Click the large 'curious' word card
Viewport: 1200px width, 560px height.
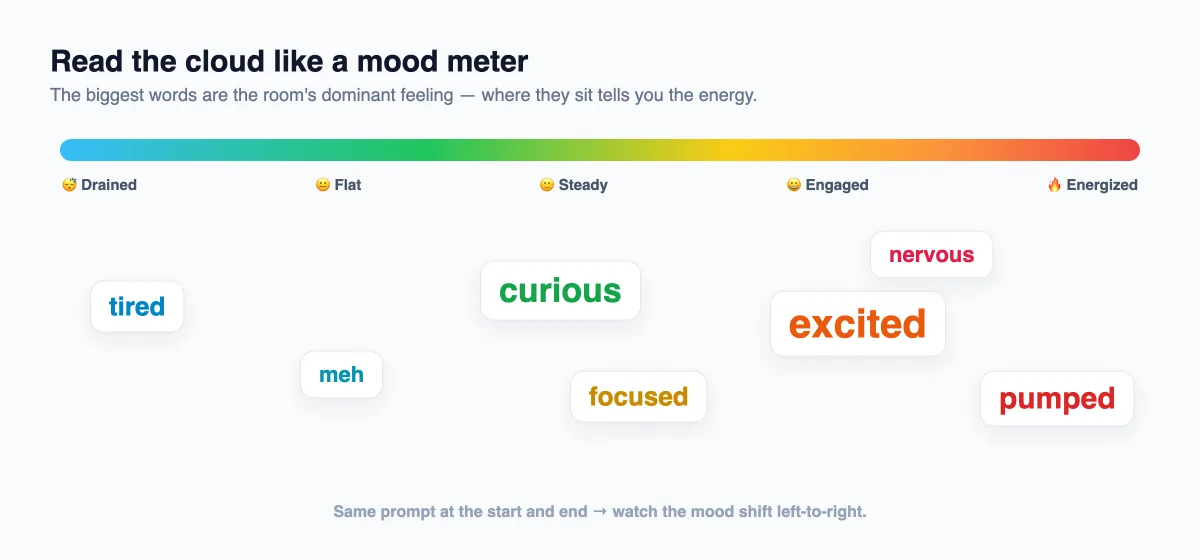(x=560, y=291)
